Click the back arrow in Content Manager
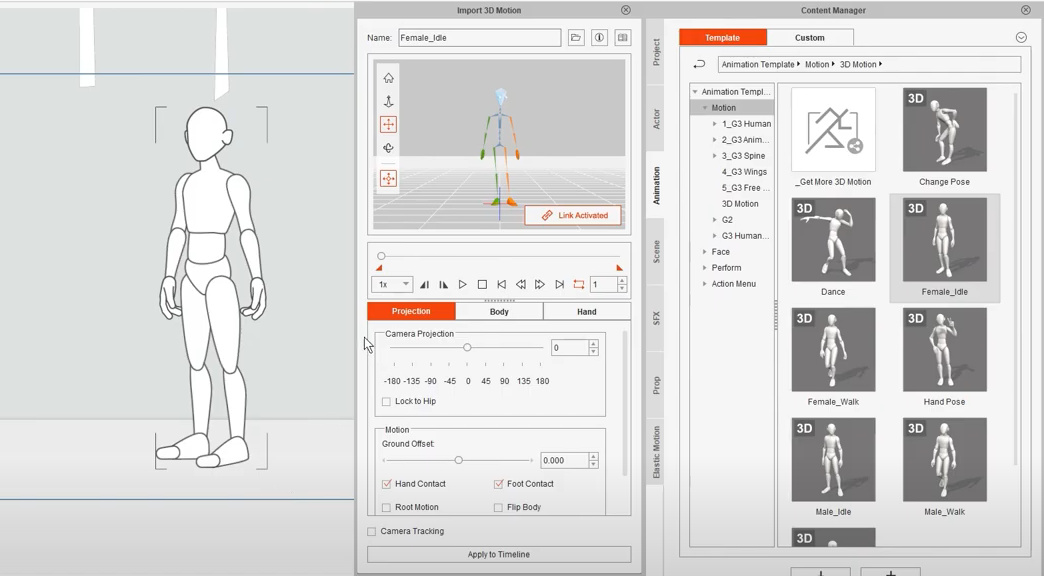This screenshot has width=1044, height=576. click(x=699, y=65)
